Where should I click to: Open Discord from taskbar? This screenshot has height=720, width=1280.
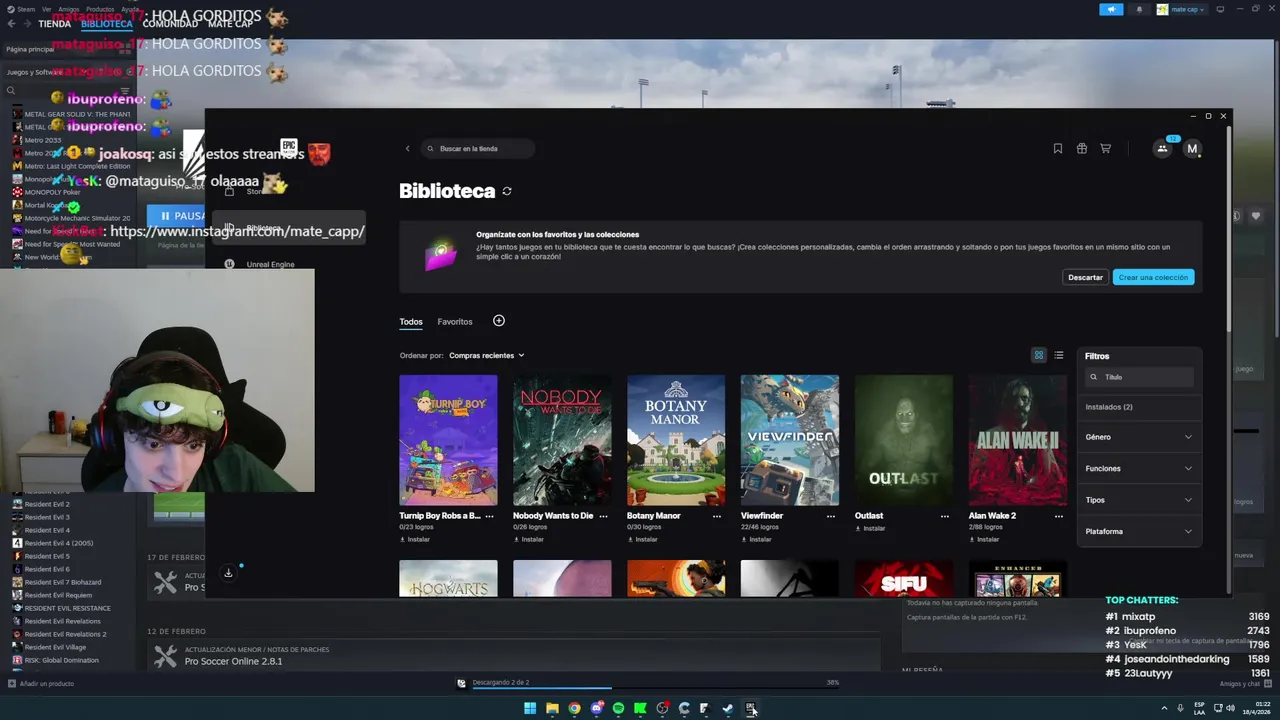coord(596,709)
